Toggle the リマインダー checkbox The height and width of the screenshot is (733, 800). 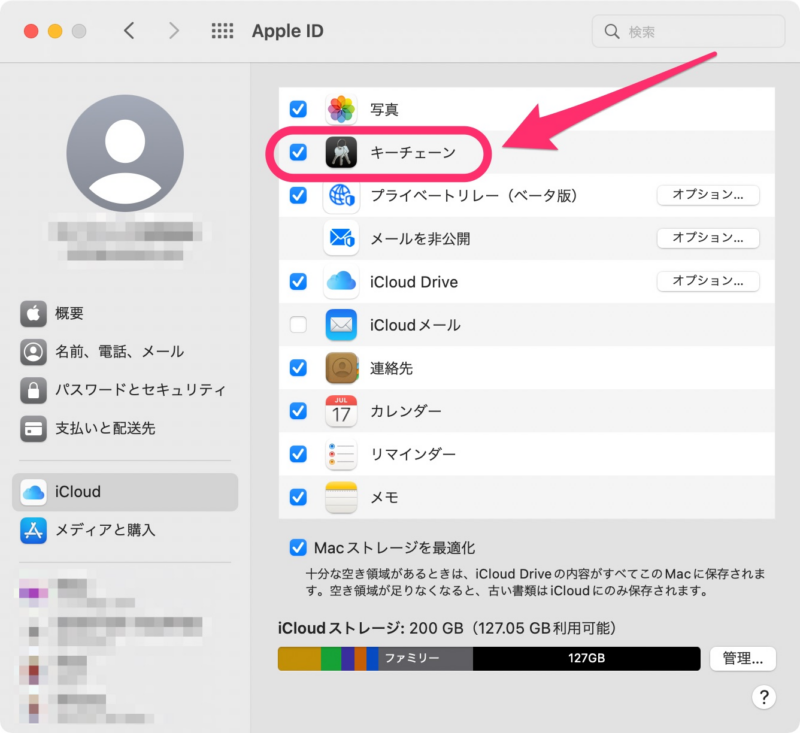pyautogui.click(x=298, y=454)
